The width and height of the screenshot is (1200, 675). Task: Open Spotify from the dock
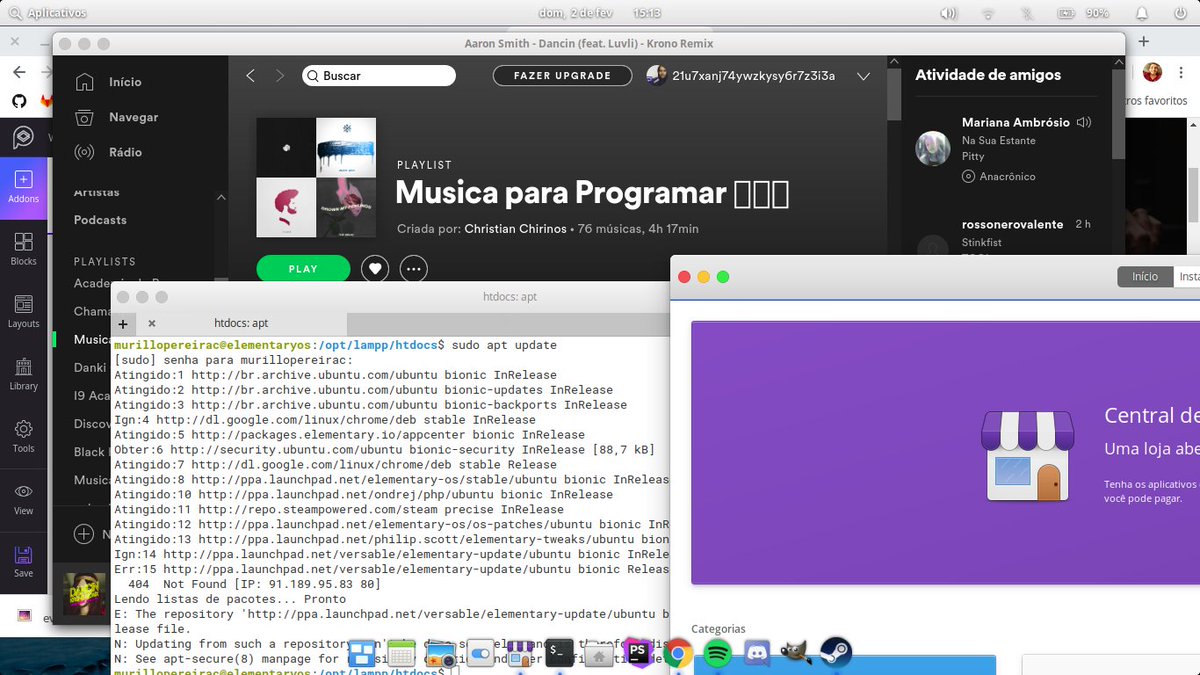717,653
